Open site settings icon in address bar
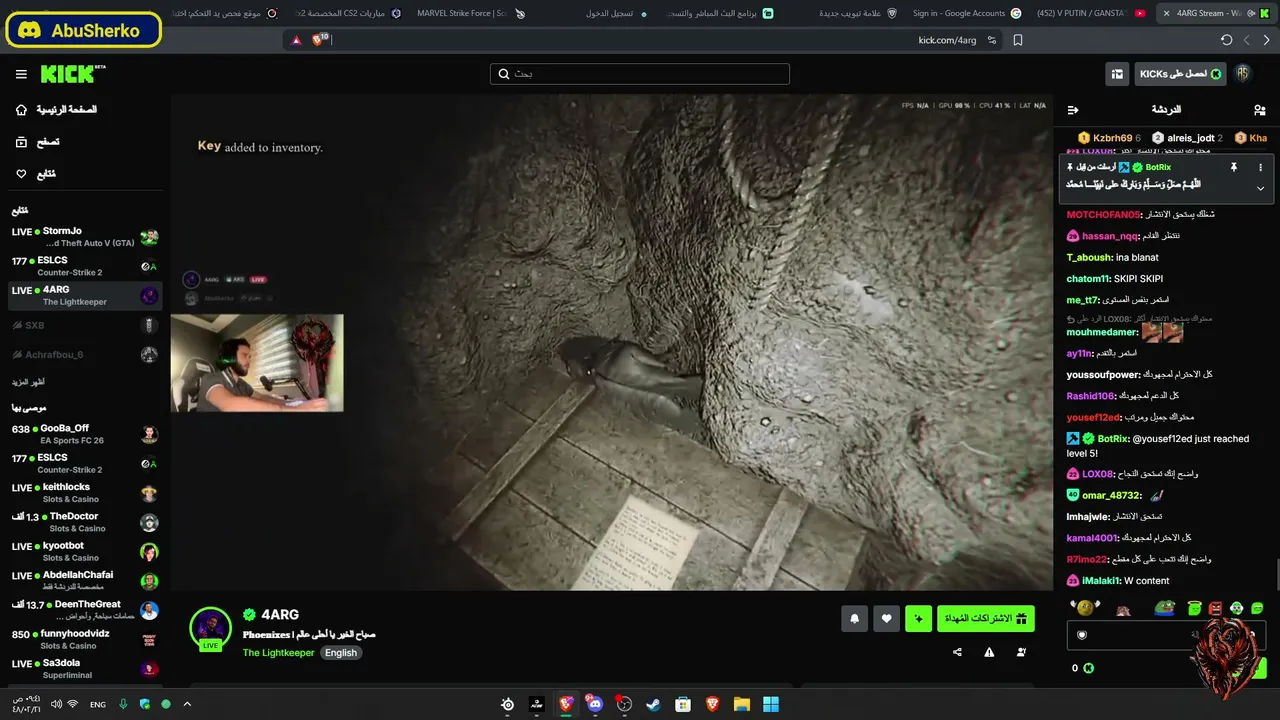The image size is (1280, 720). [x=992, y=40]
